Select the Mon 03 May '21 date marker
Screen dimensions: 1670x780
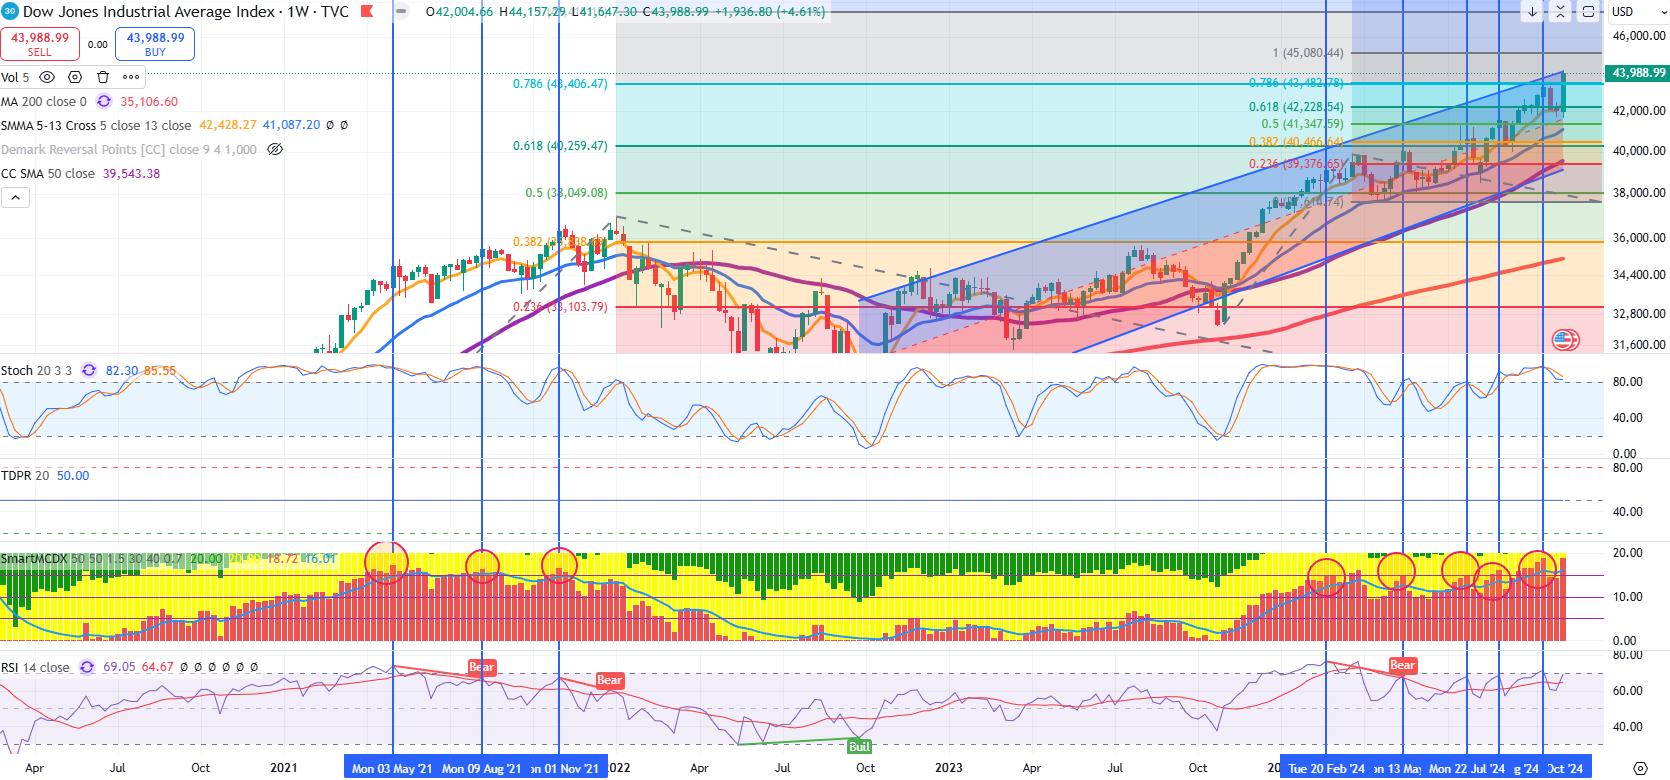[x=393, y=768]
